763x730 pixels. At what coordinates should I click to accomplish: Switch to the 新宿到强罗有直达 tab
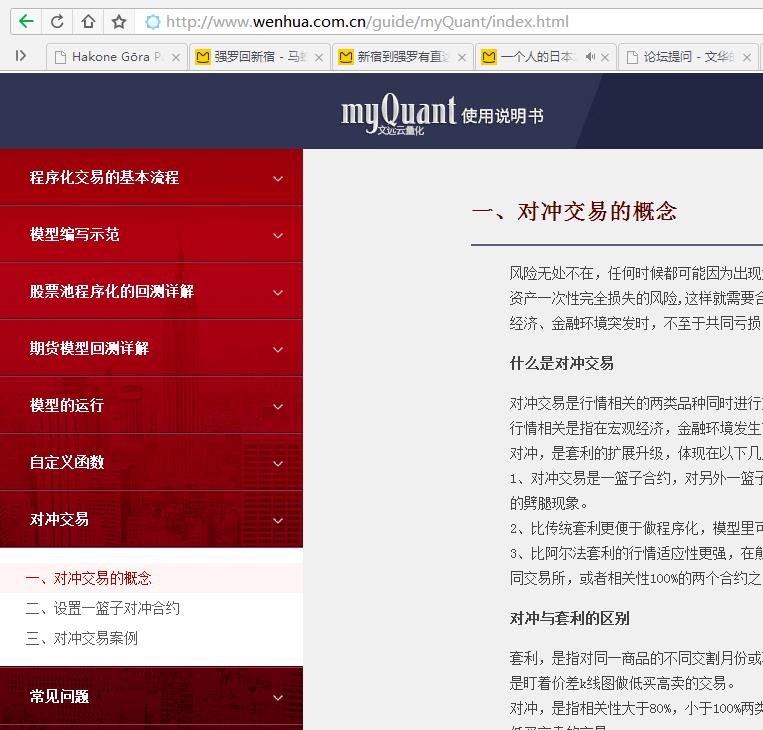[398, 57]
